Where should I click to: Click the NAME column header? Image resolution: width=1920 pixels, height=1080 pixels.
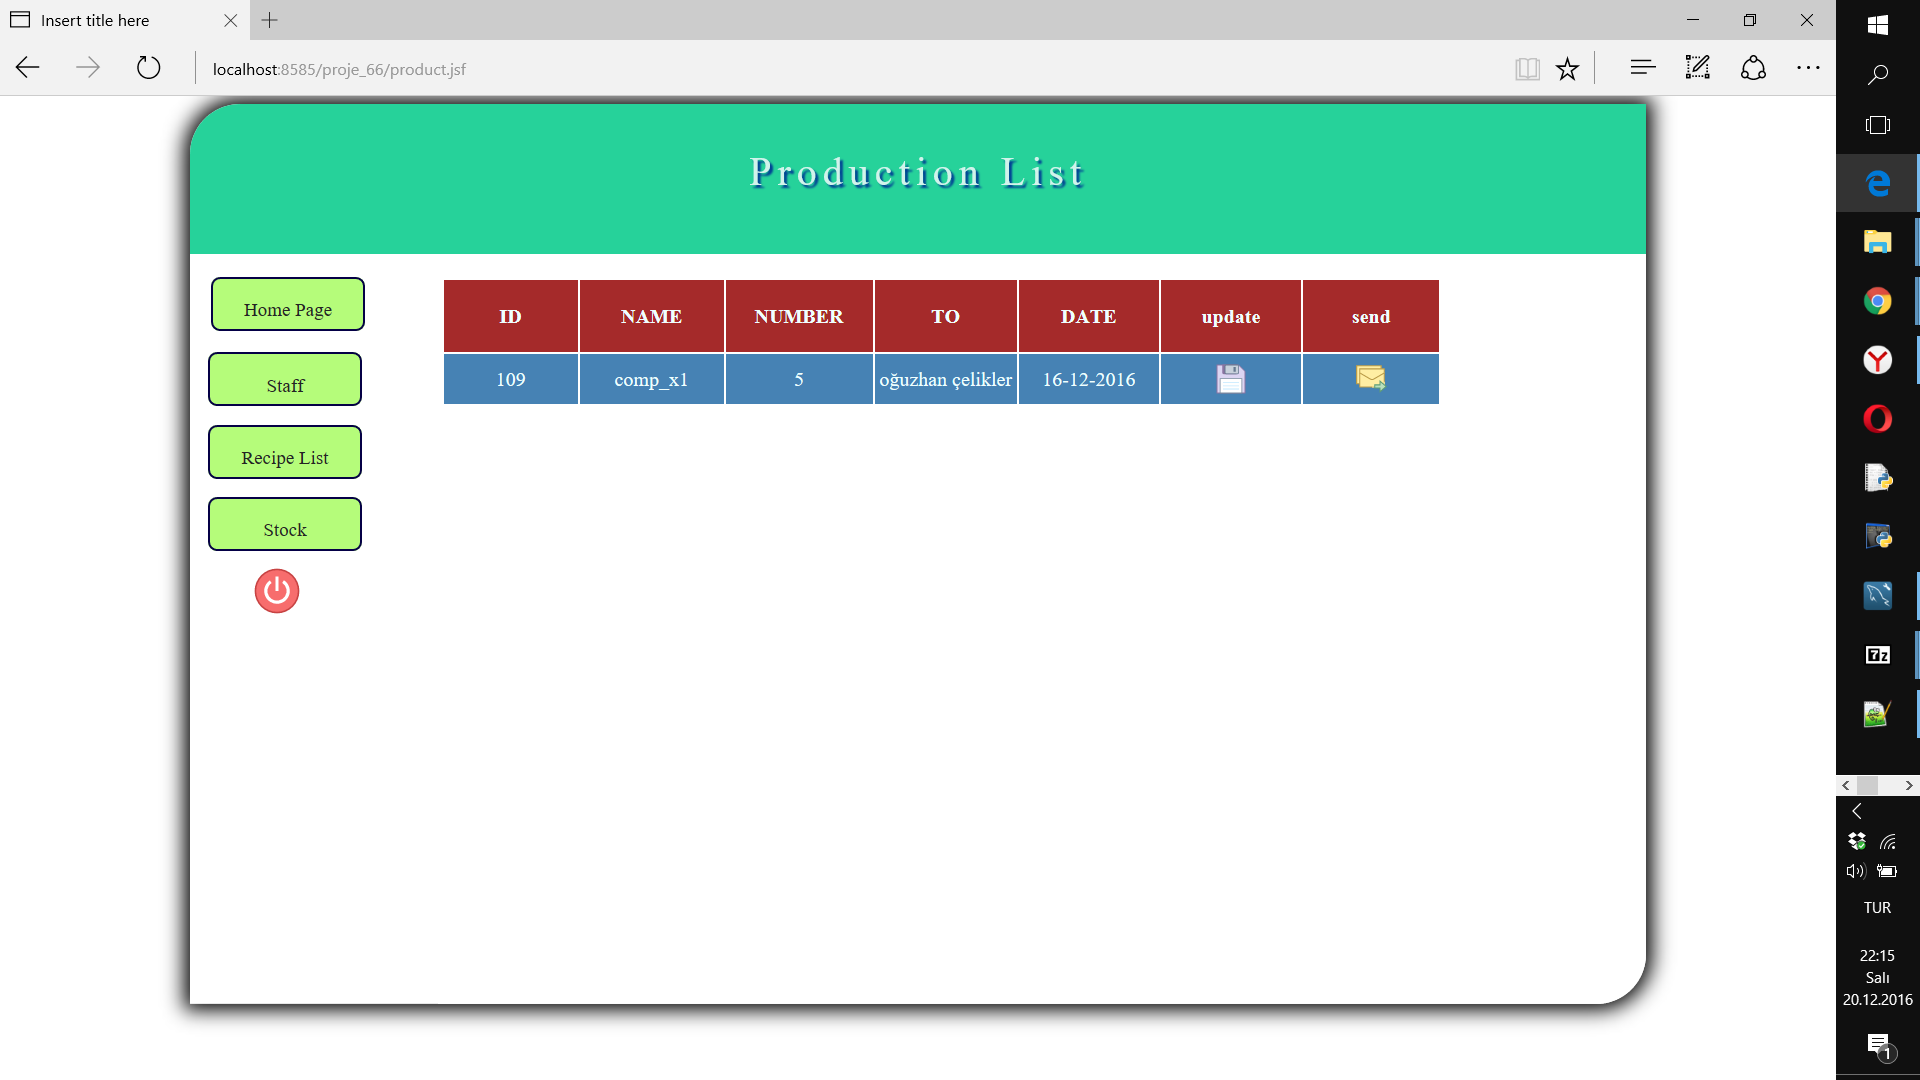651,316
